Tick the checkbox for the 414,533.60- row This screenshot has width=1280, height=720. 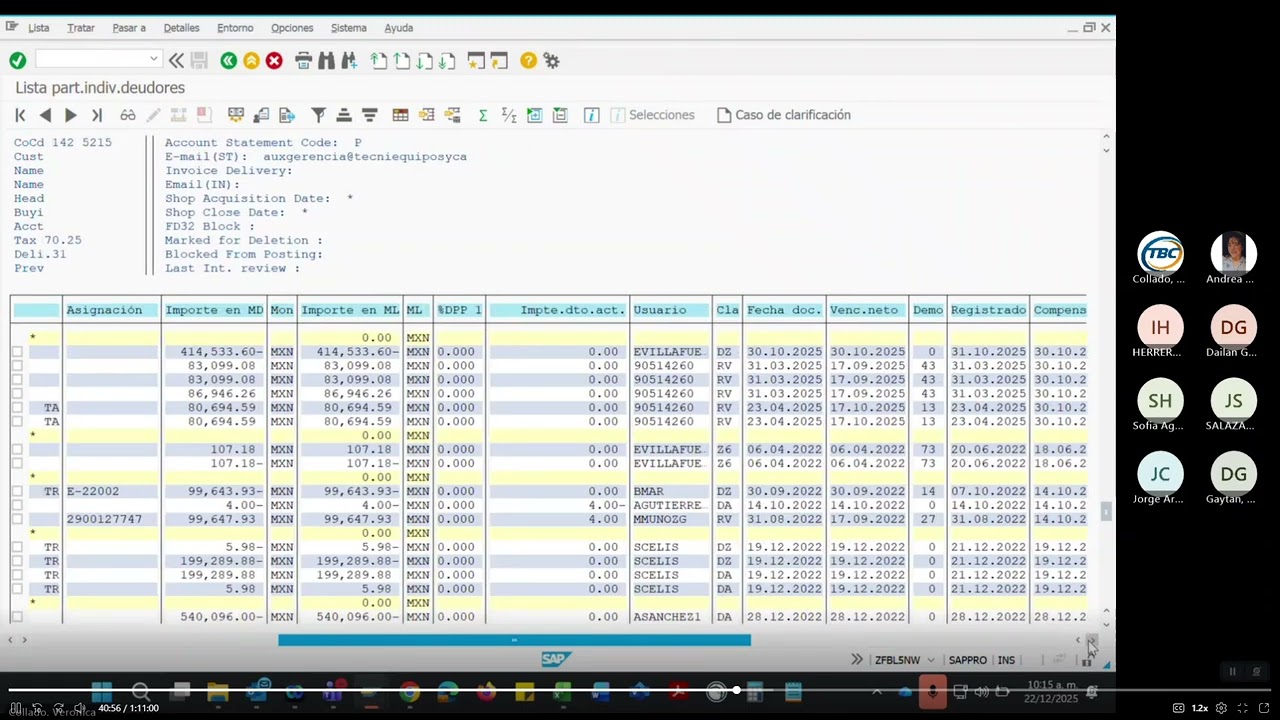17,352
